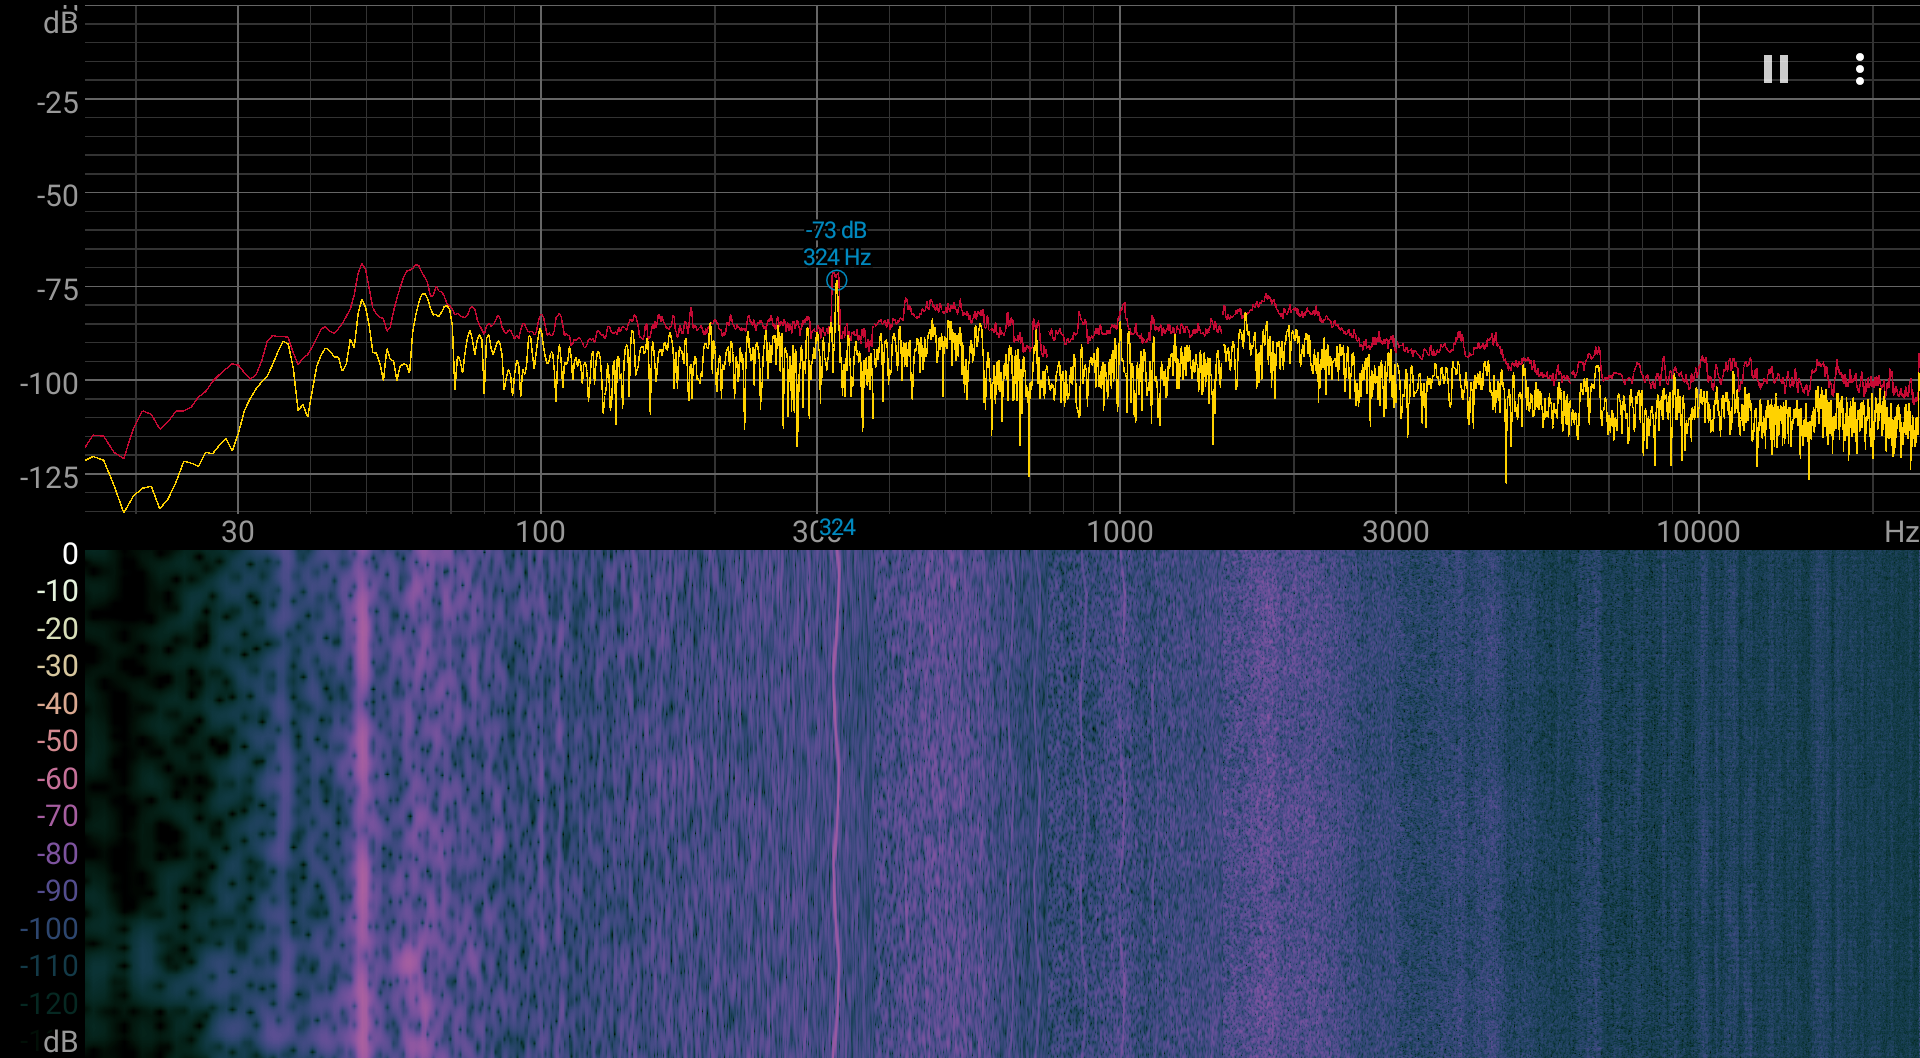Click the -120 spectrogram scale value

point(49,1004)
